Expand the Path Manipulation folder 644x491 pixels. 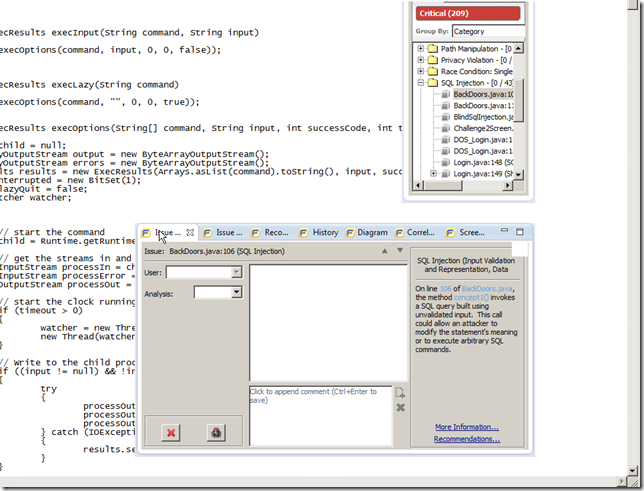422,48
